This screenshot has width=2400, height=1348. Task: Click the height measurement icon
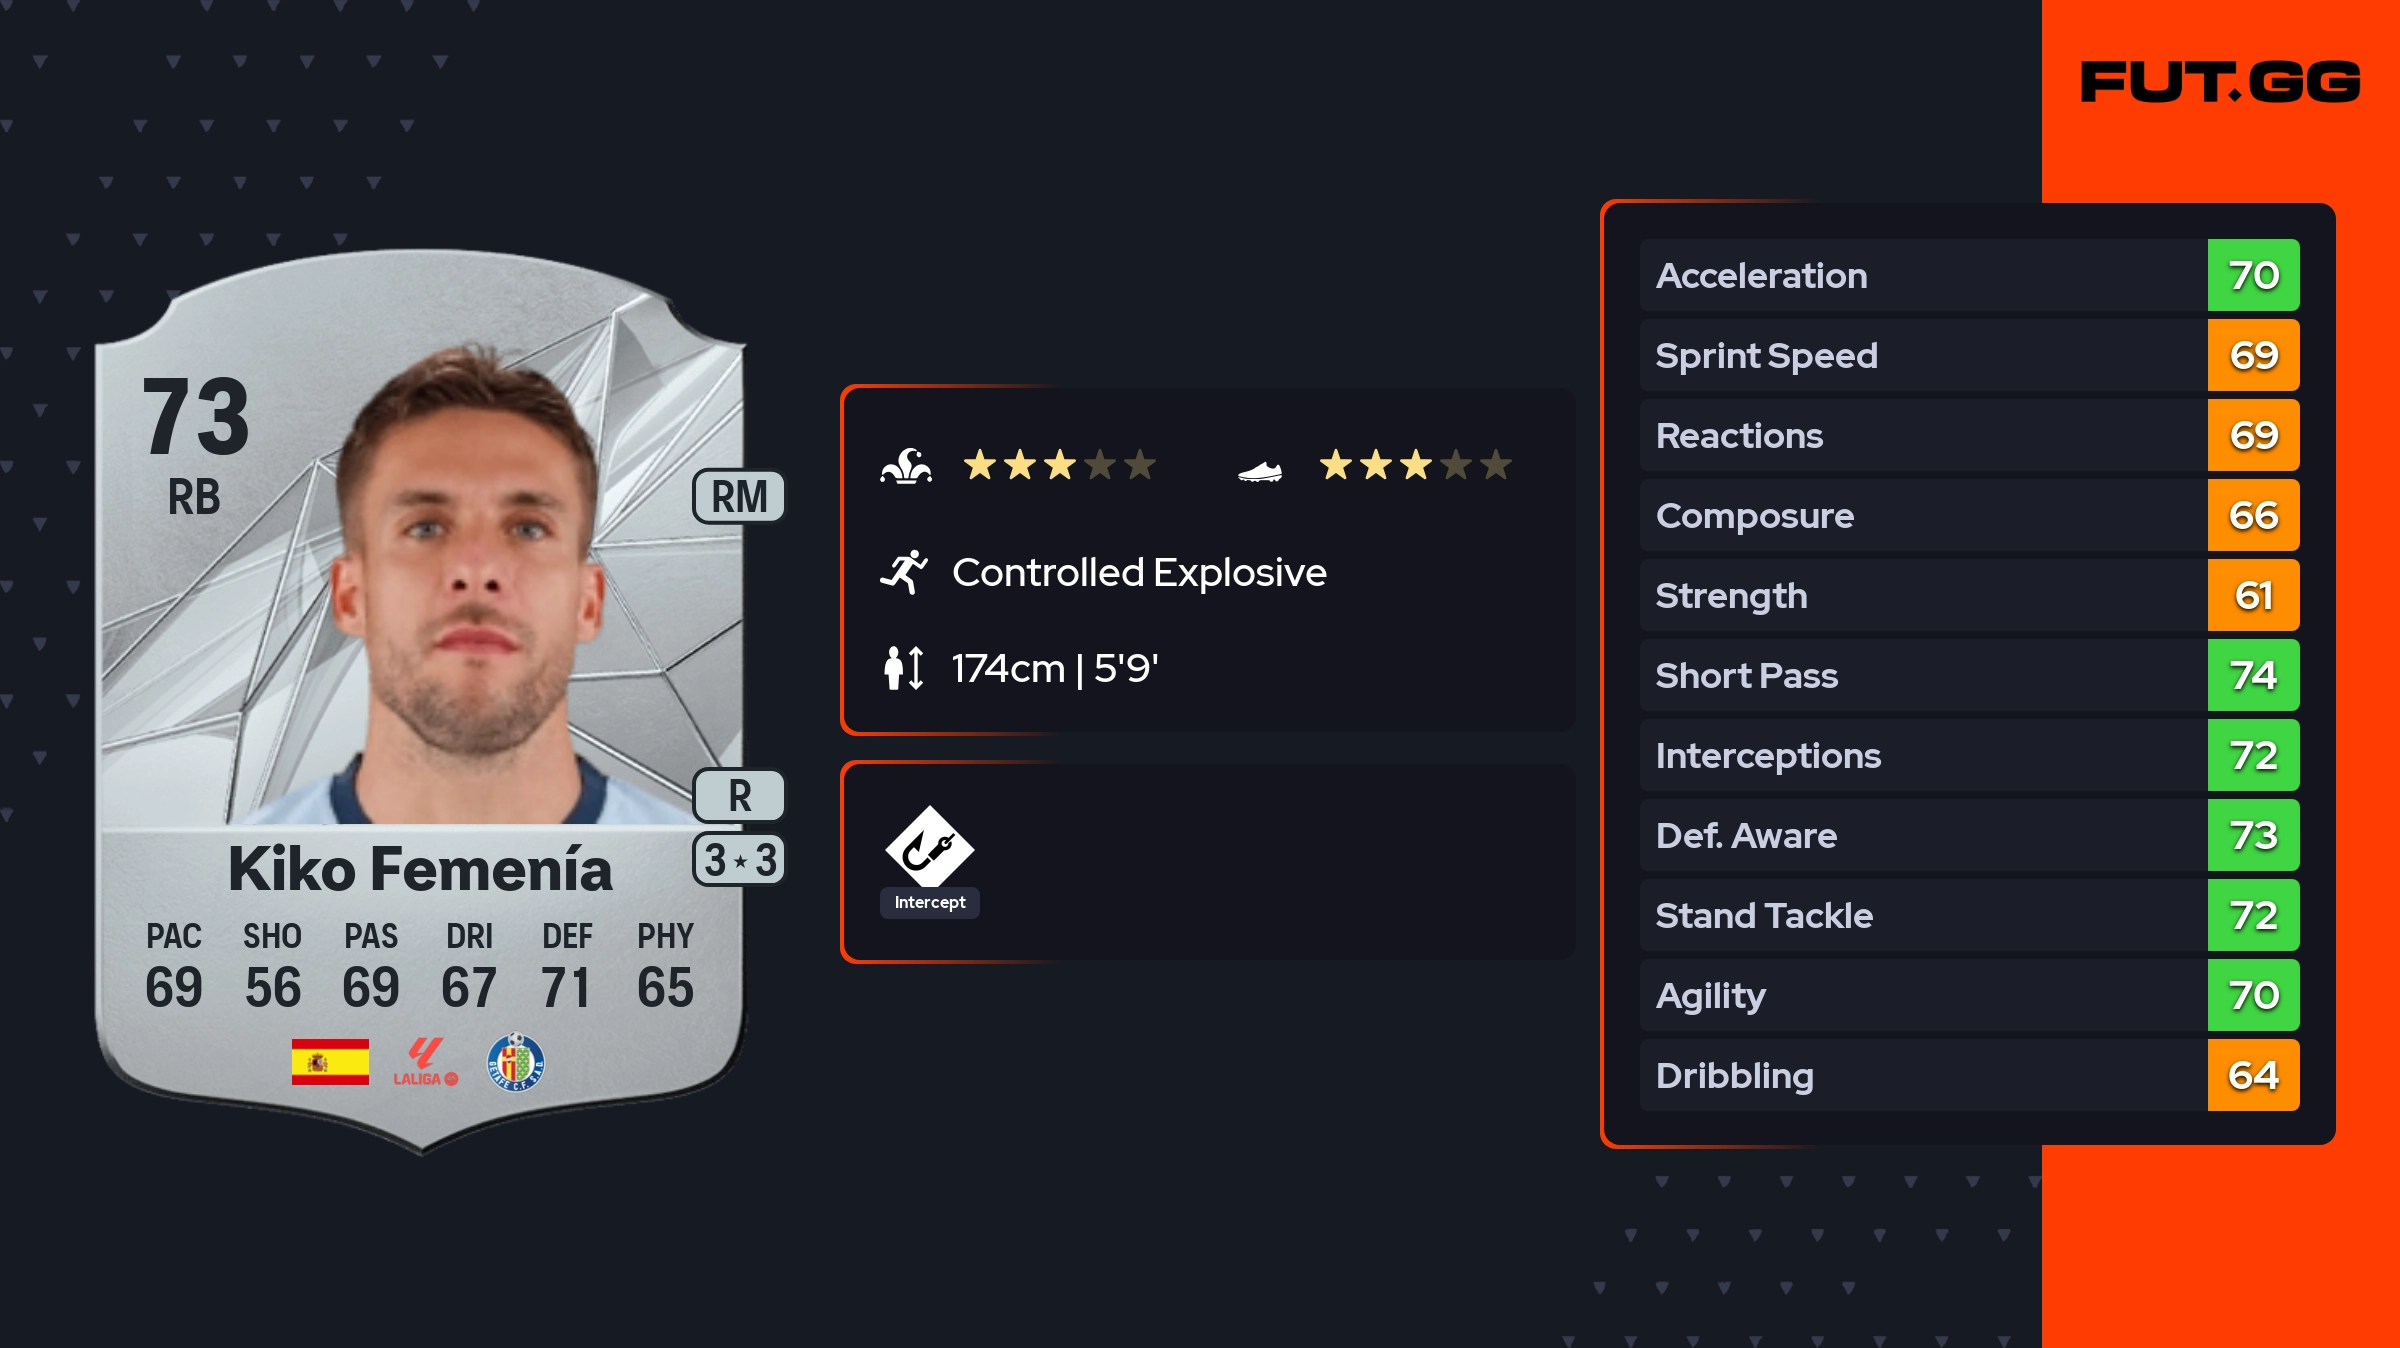point(904,668)
